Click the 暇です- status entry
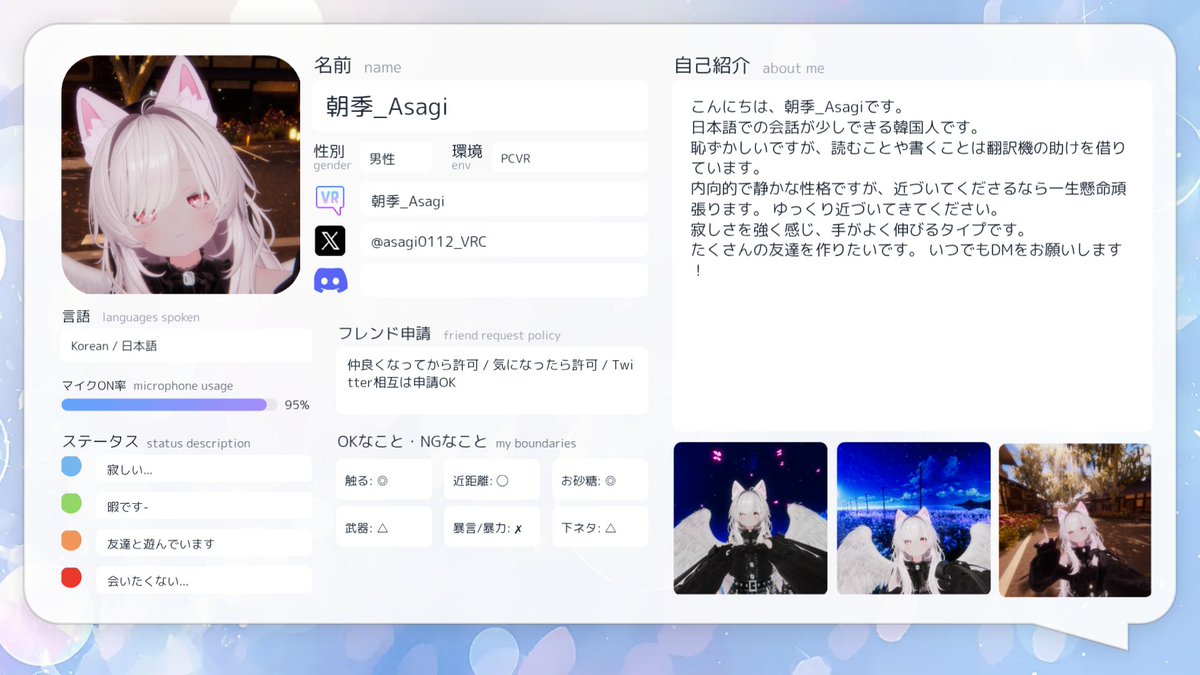This screenshot has height=675, width=1200. point(204,505)
